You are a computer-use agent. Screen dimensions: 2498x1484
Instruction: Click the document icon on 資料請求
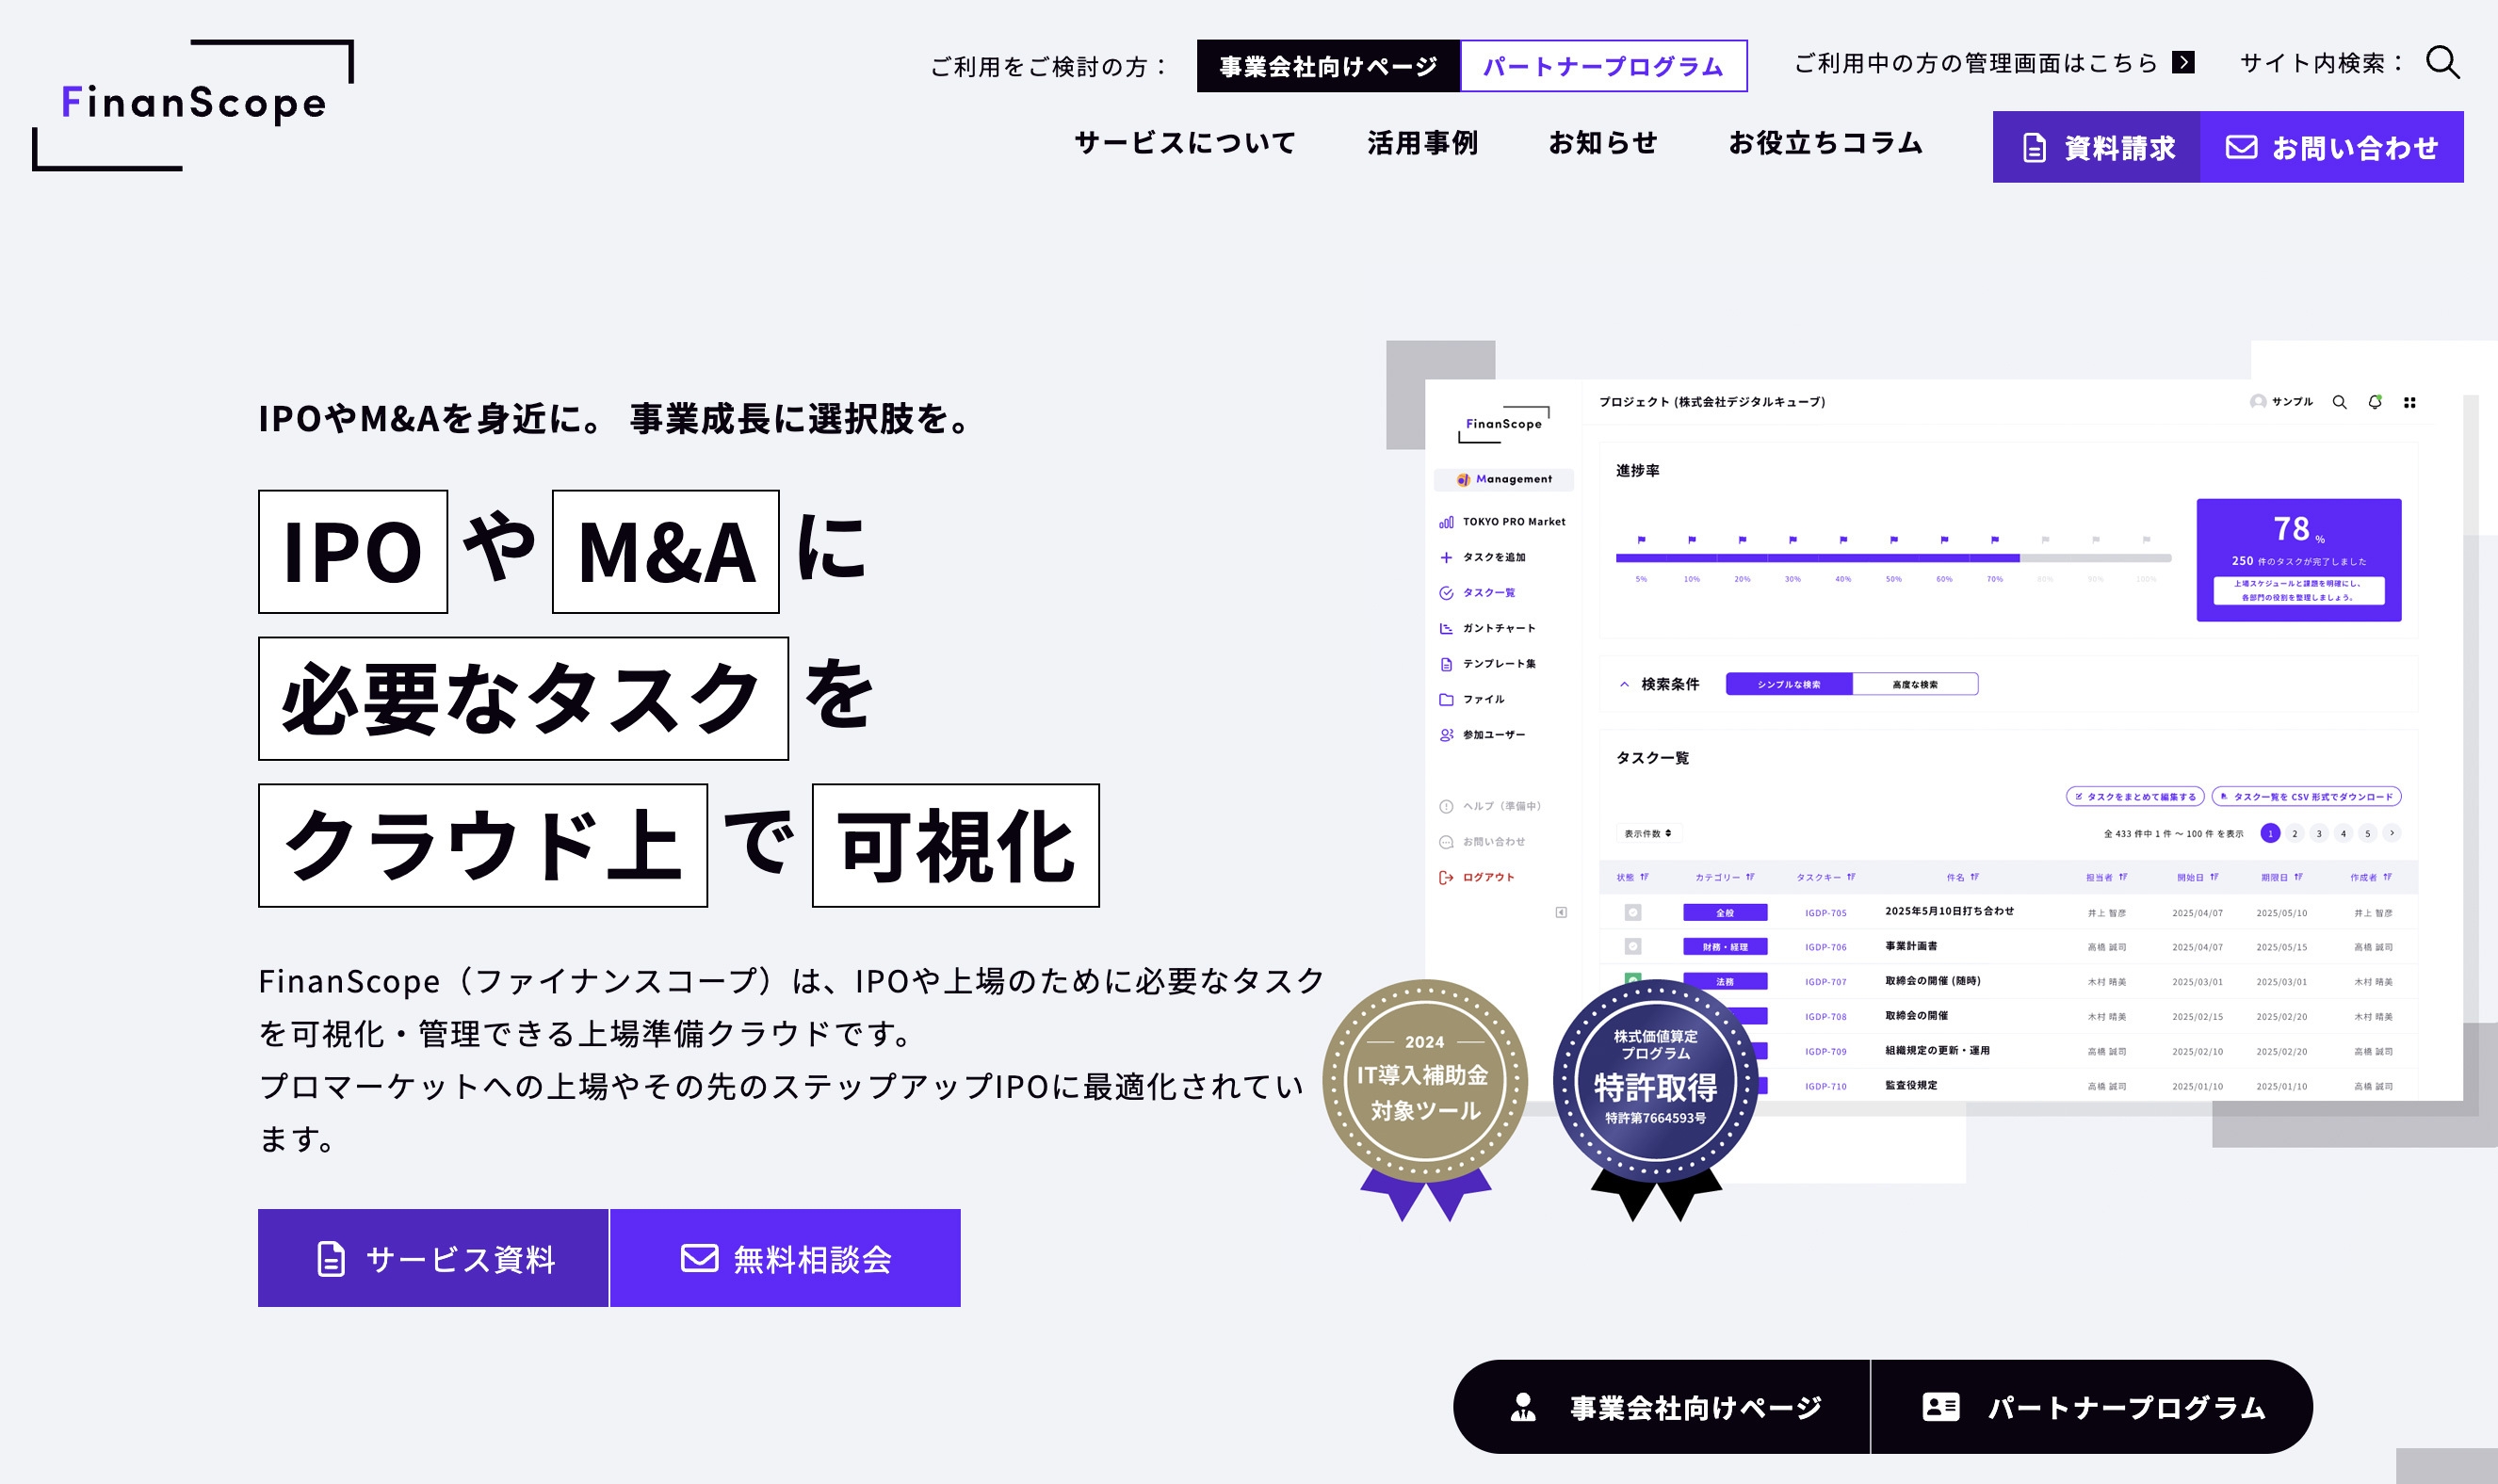[2034, 148]
